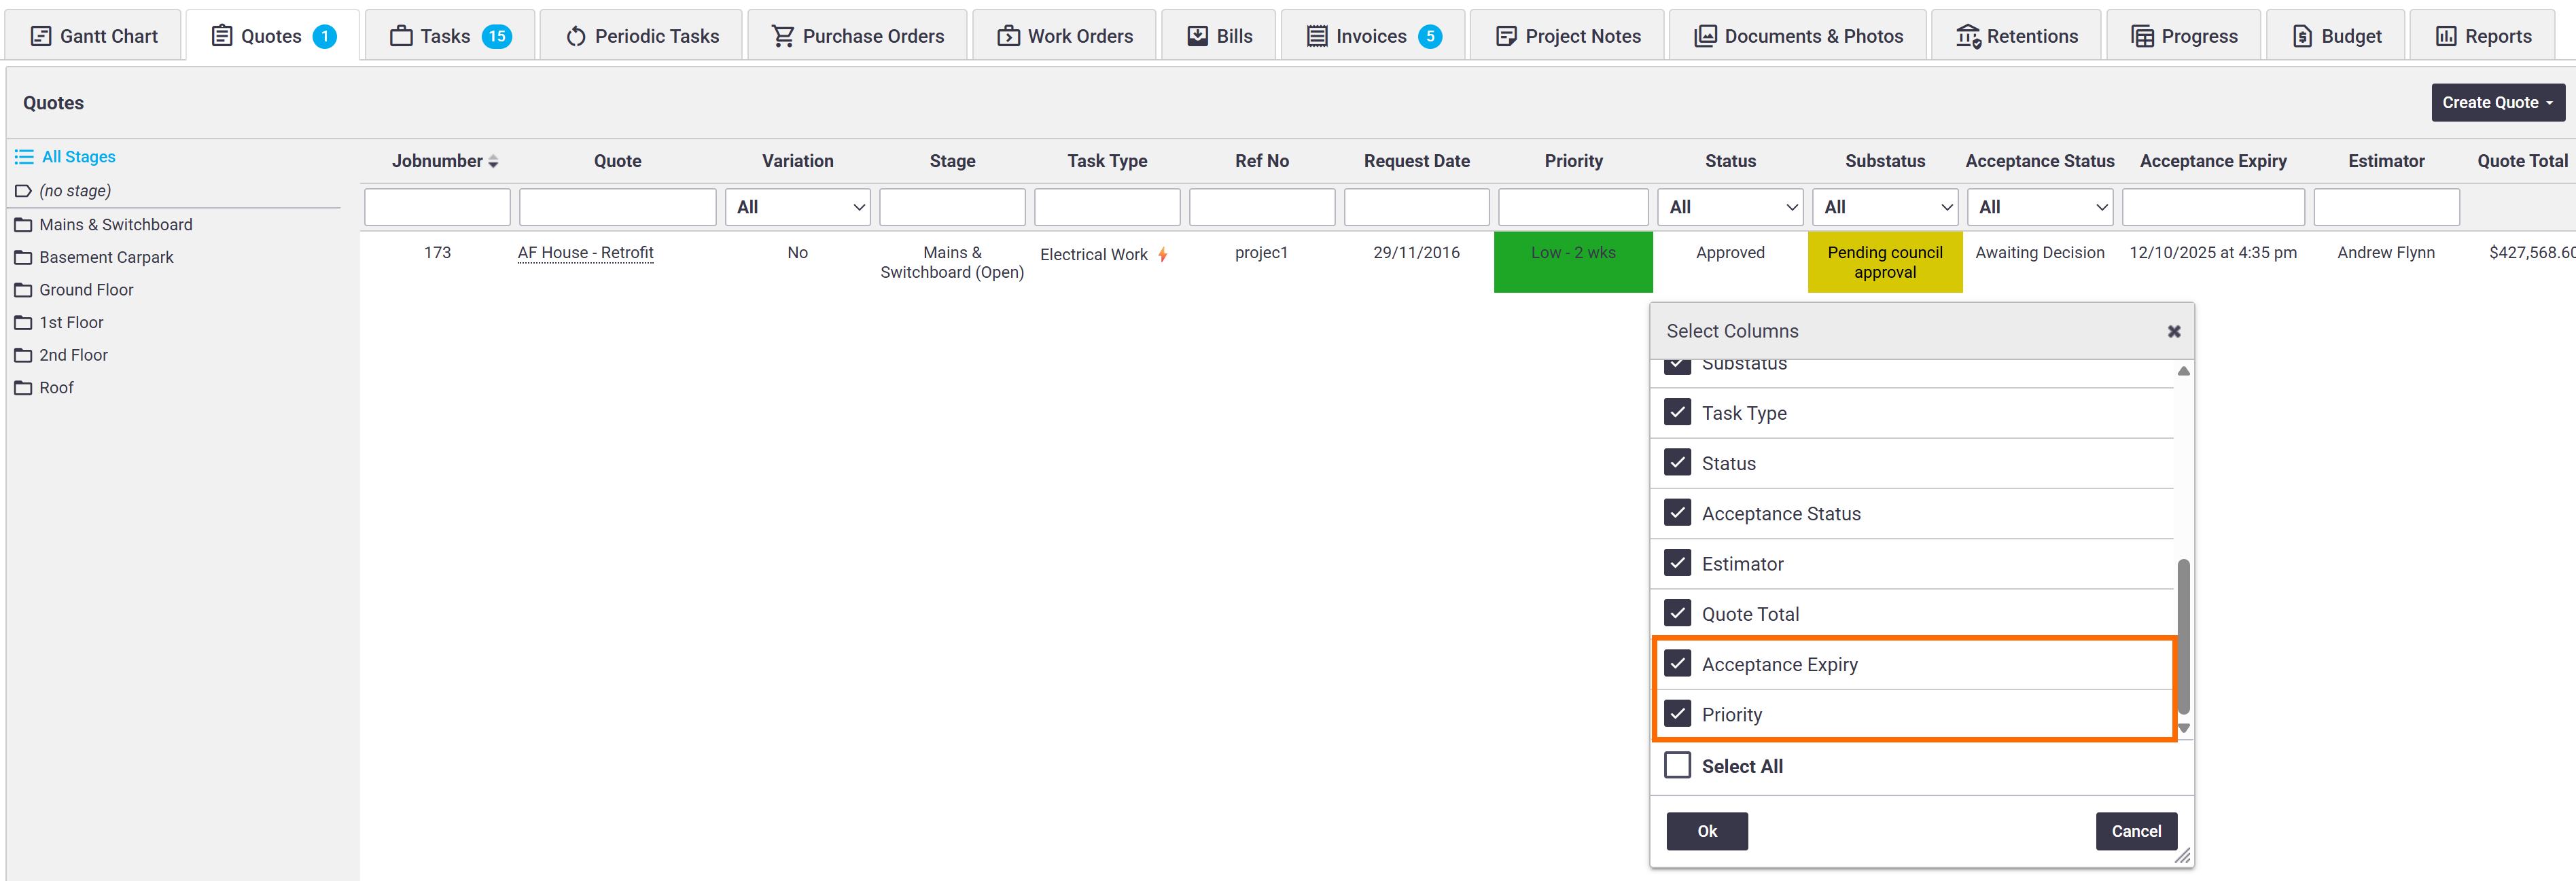Open the Substatus filter dropdown
Screen dimensions: 2576x881
(1884, 207)
